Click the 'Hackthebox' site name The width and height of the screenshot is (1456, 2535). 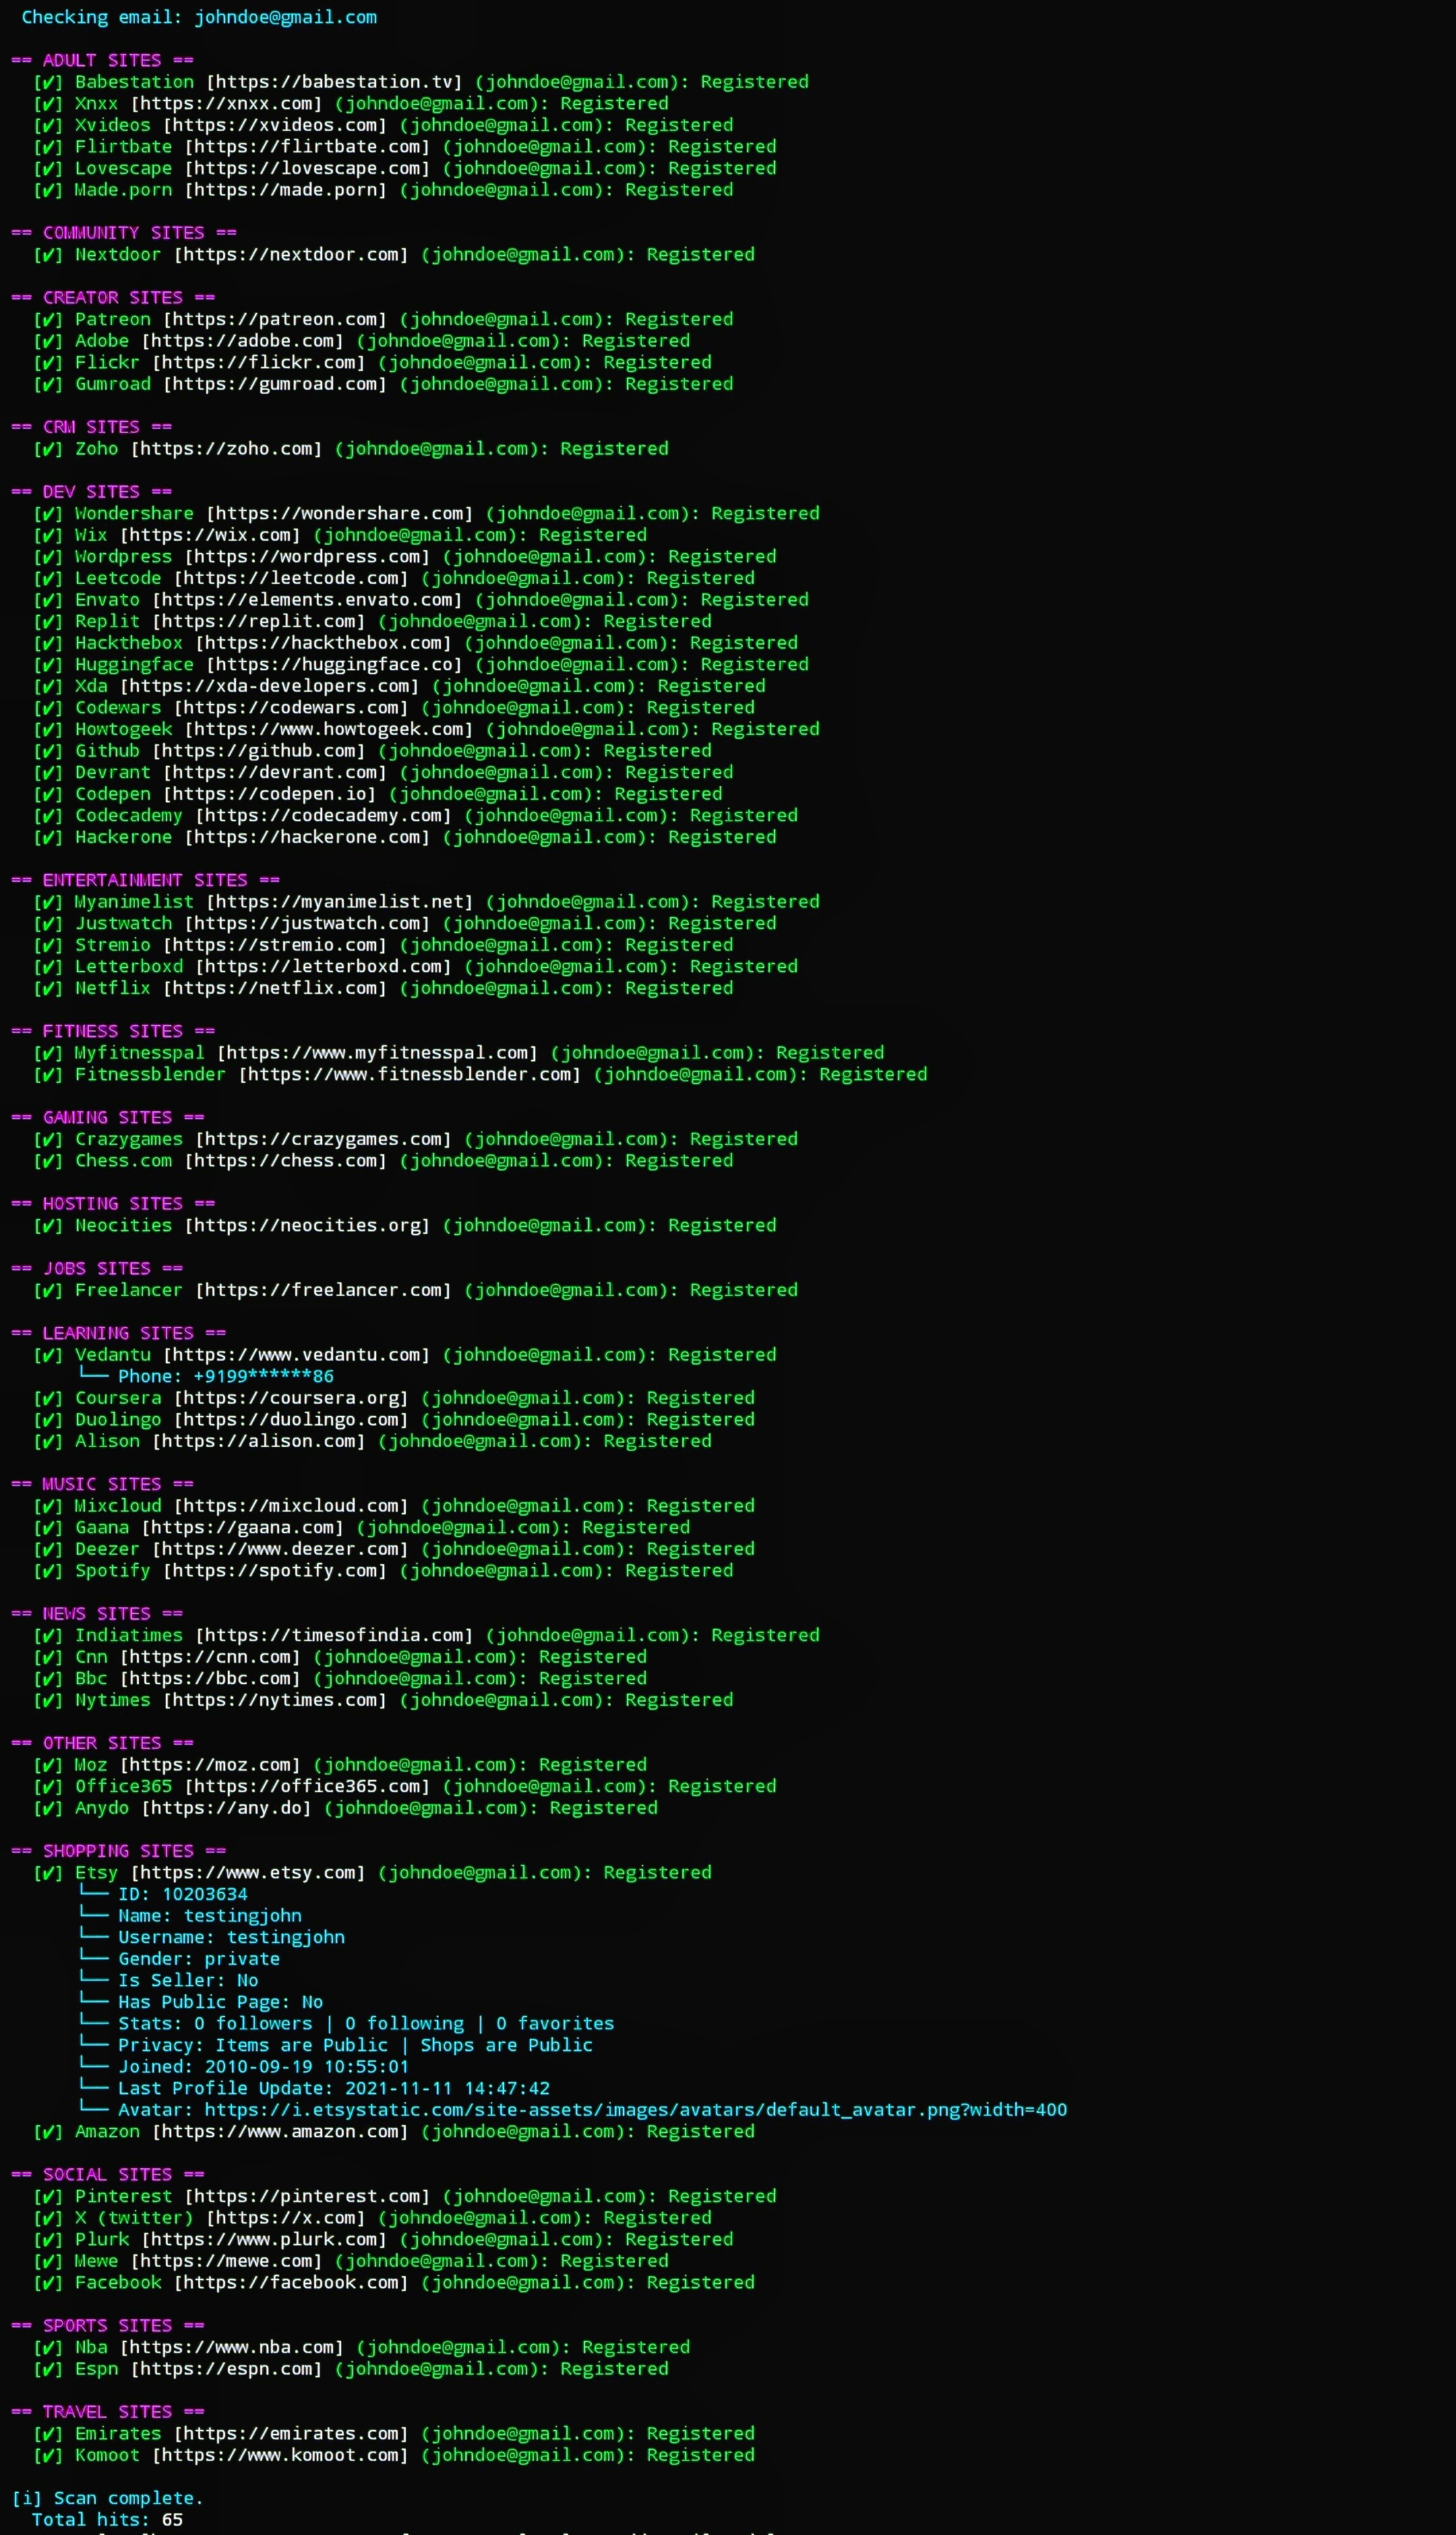tap(129, 642)
